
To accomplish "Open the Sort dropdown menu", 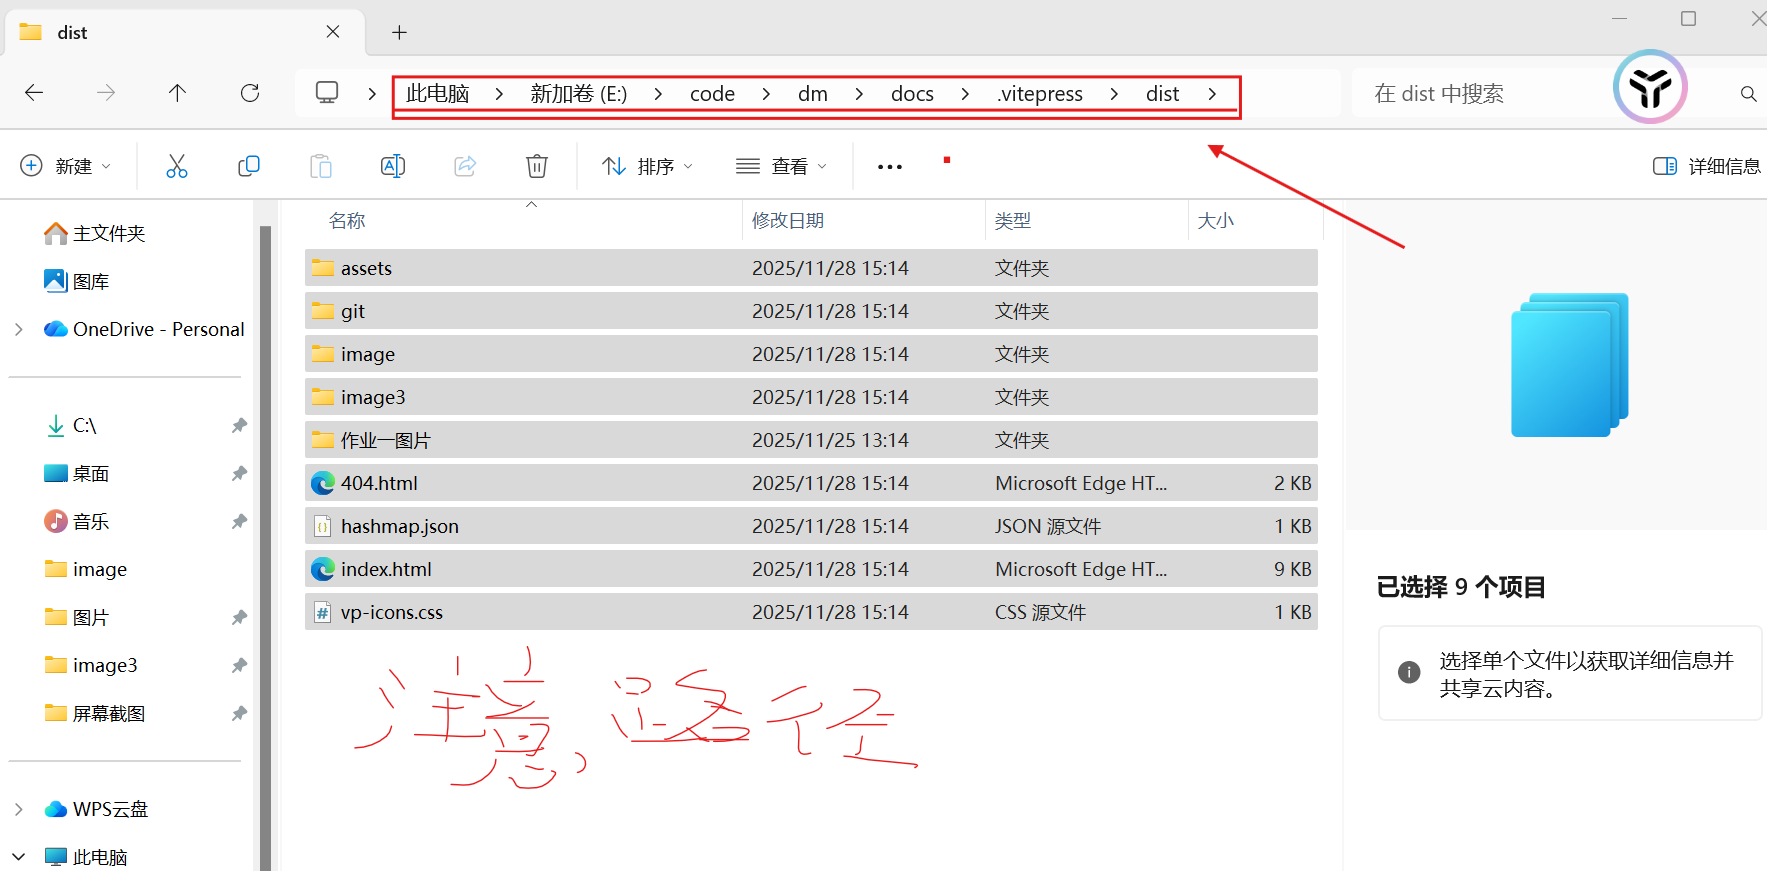I will 647,166.
